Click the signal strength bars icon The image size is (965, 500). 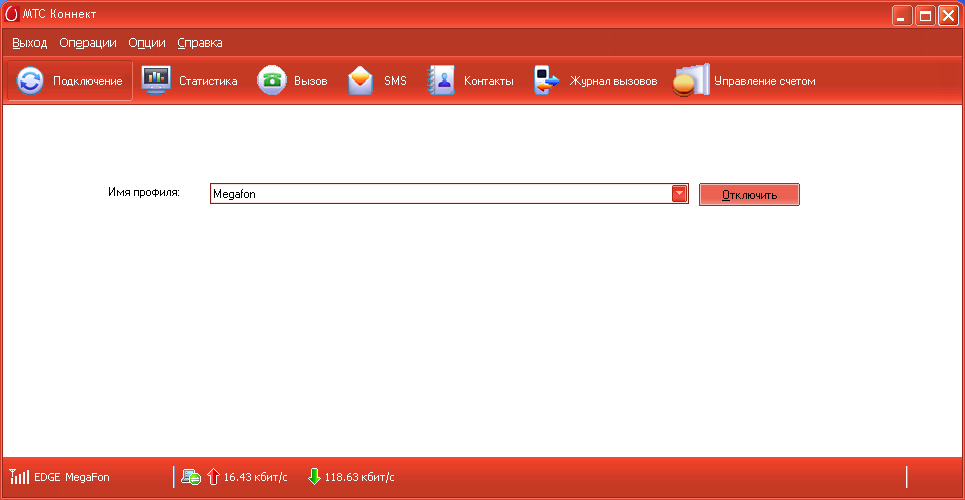pos(19,476)
